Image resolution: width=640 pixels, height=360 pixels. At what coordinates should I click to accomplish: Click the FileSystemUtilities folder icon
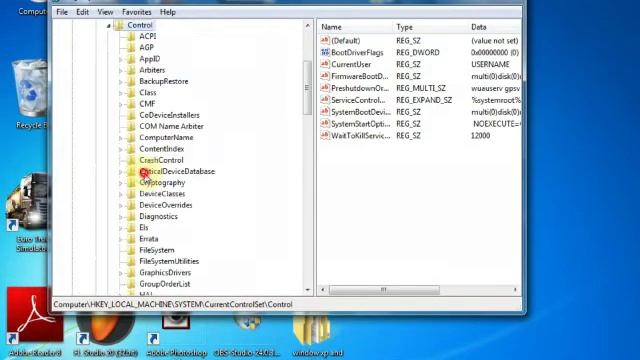tap(131, 261)
